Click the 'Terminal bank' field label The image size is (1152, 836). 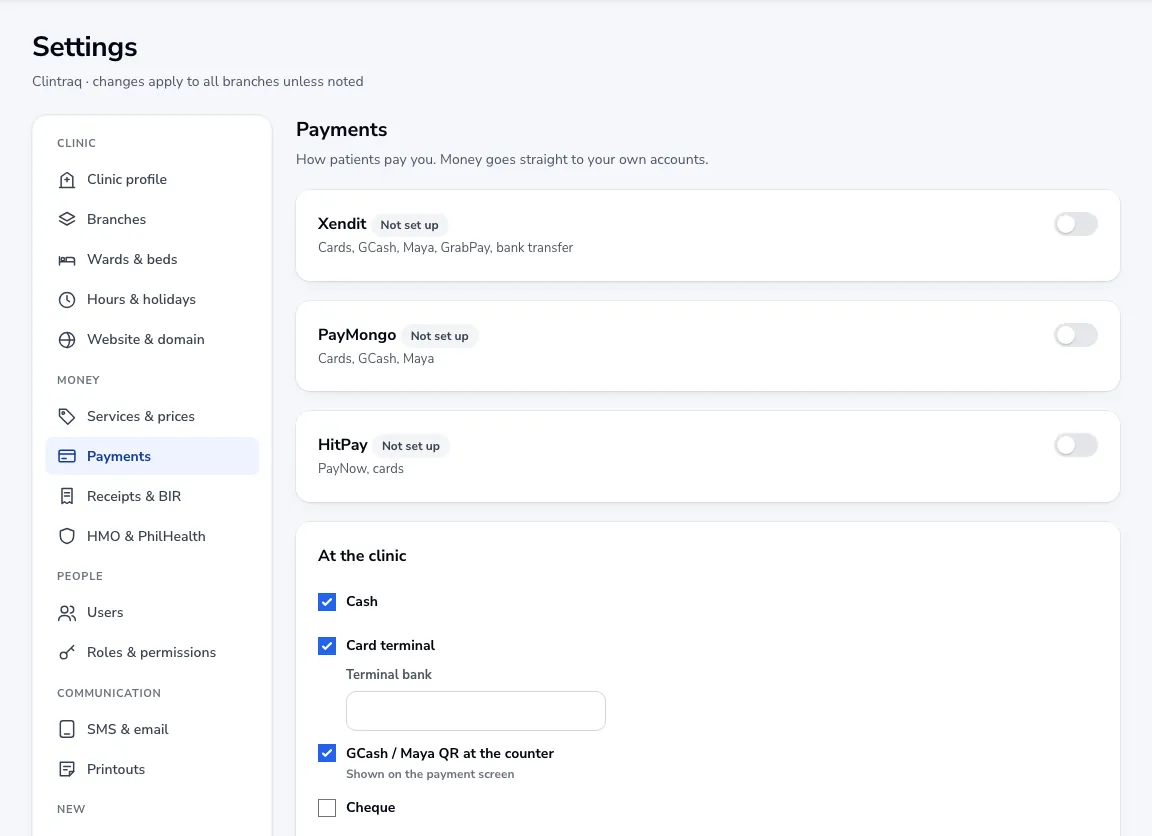[x=389, y=674]
